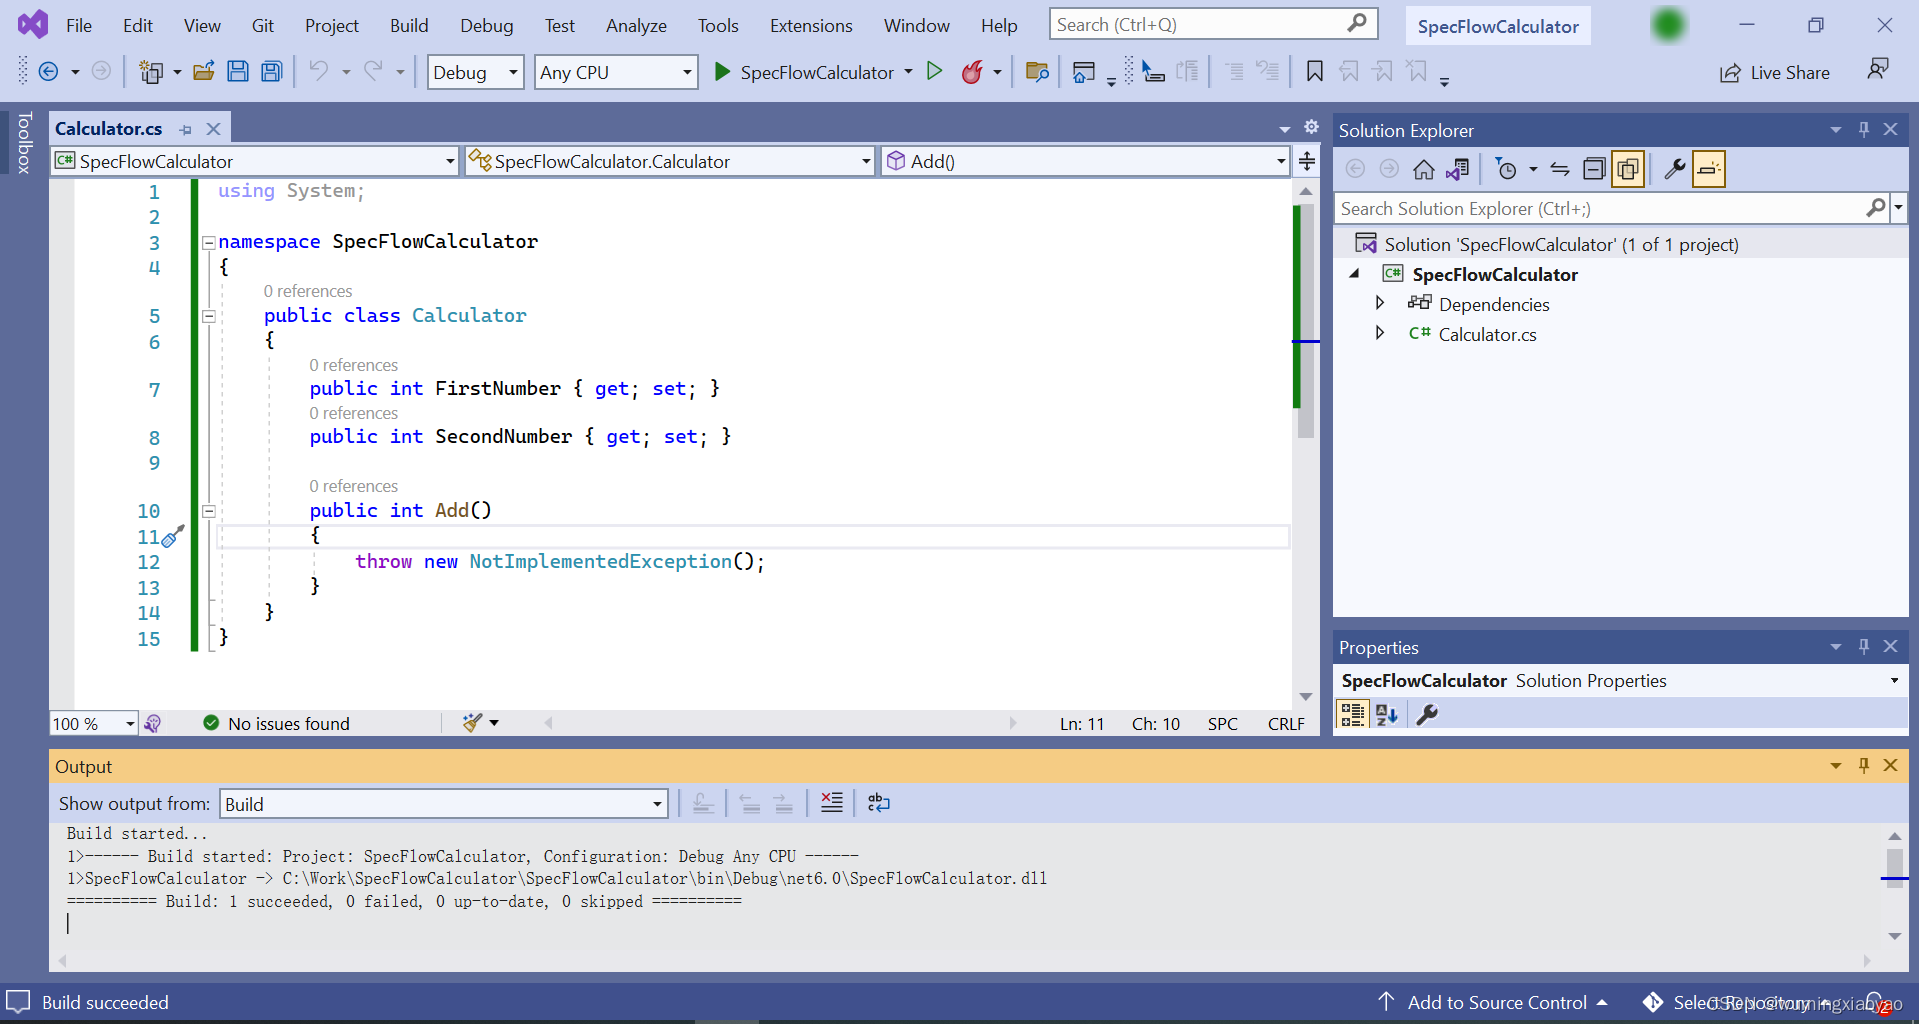
Task: Collapse the Add() method code block
Action: tap(209, 511)
